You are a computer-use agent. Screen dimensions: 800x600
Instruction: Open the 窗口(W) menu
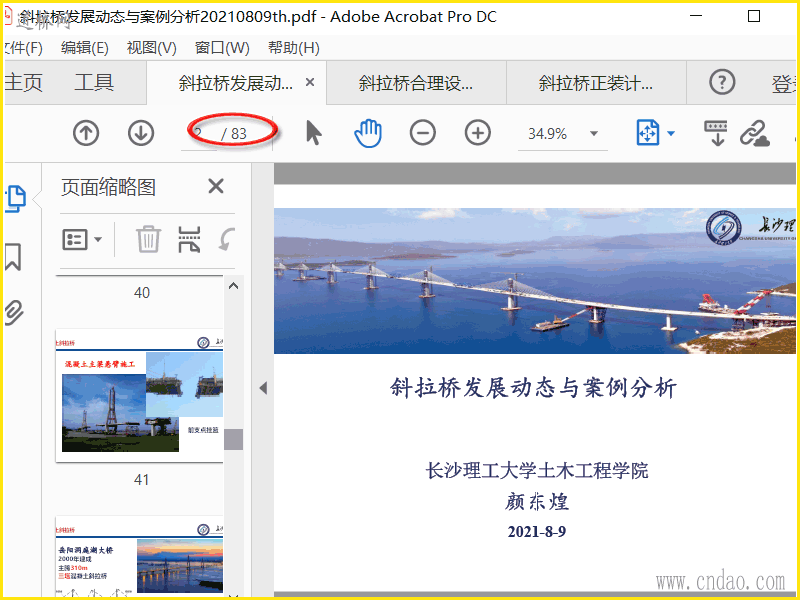(x=222, y=48)
